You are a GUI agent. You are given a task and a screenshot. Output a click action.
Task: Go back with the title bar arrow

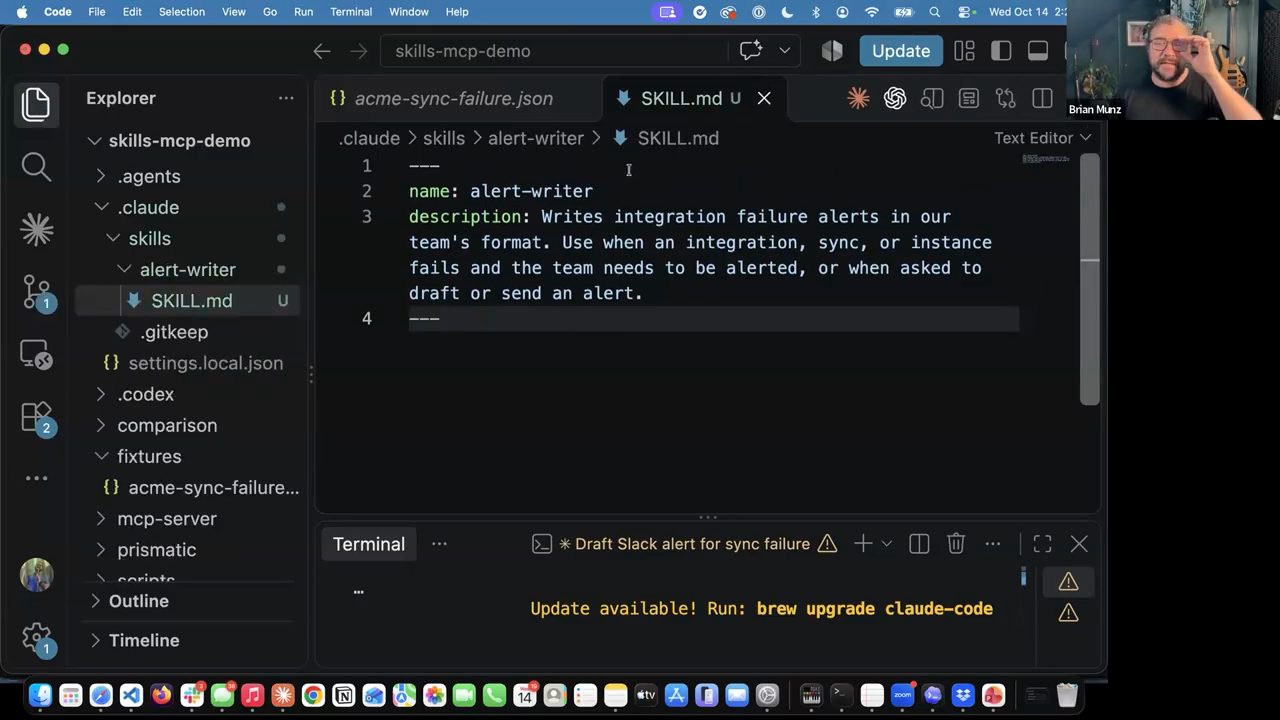(322, 51)
